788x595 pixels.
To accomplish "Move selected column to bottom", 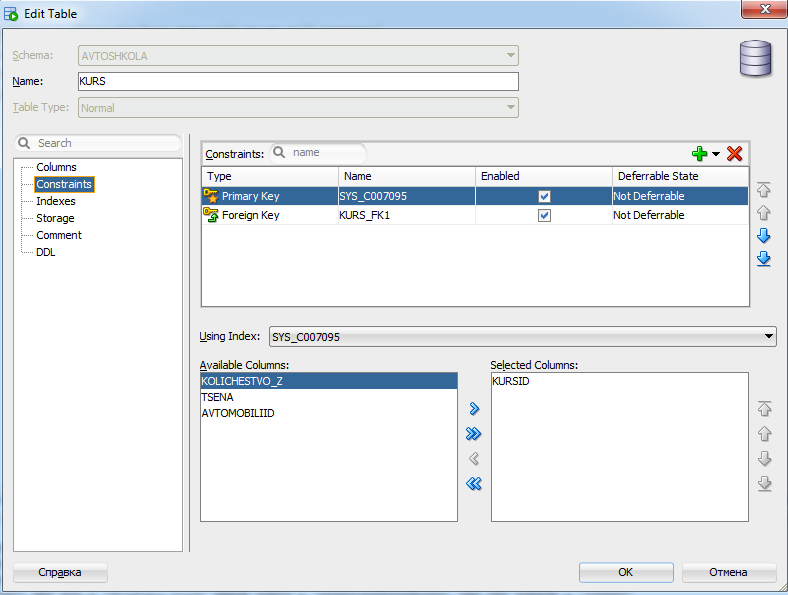I will [764, 483].
